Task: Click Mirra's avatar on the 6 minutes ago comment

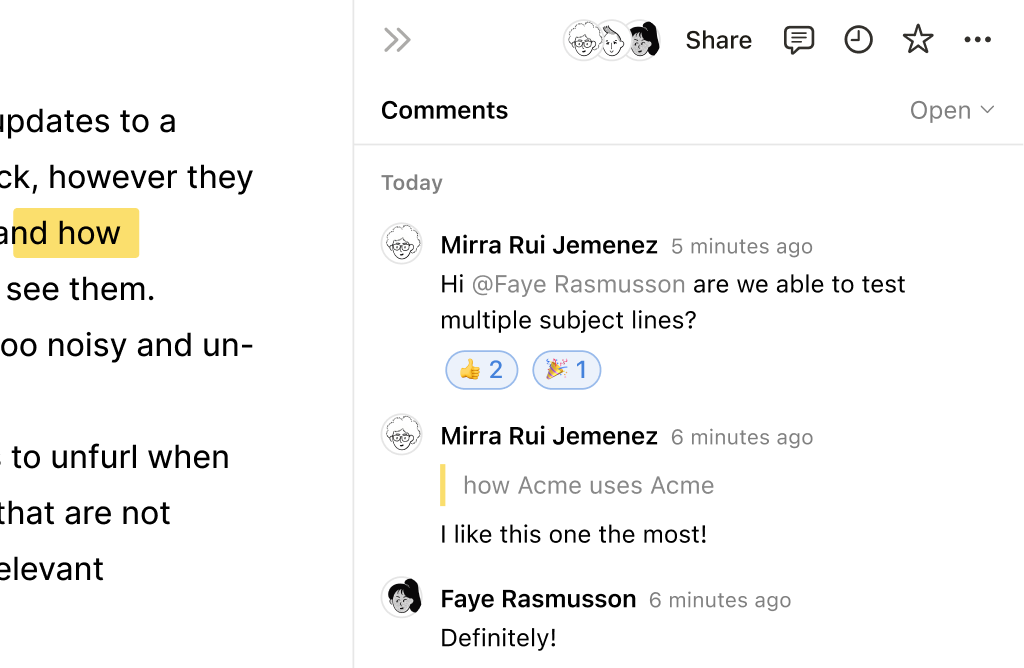Action: (x=402, y=436)
